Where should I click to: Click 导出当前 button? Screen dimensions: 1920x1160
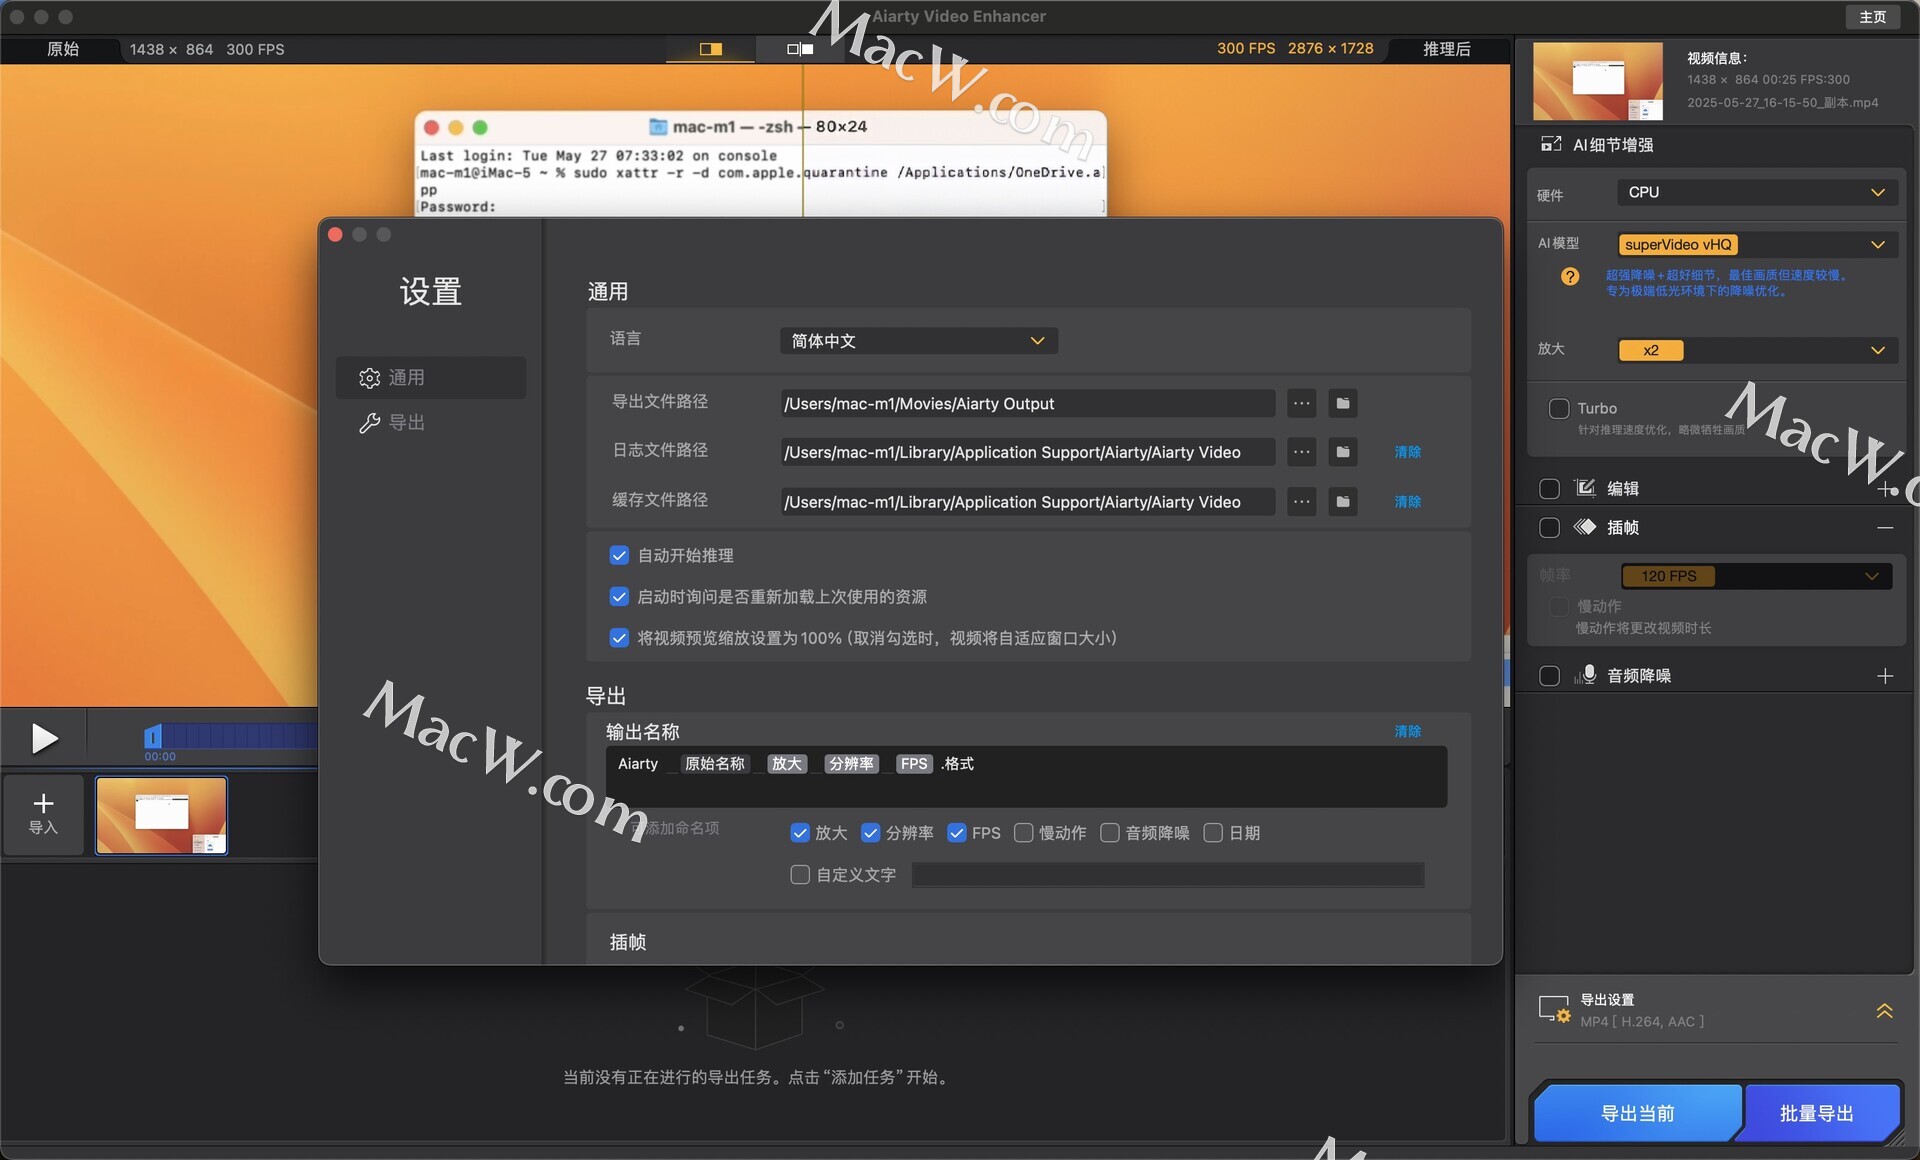[x=1637, y=1113]
